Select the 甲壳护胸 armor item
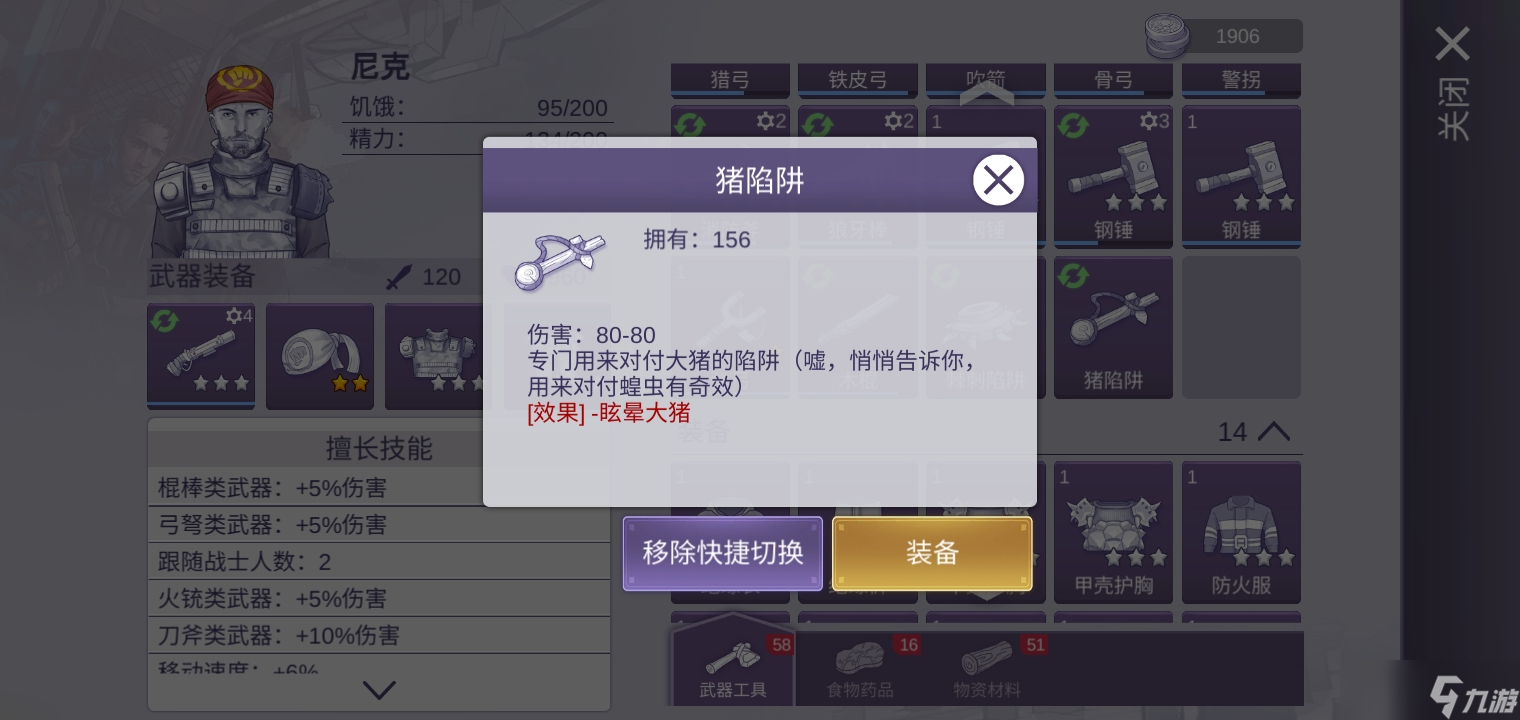 click(1113, 532)
